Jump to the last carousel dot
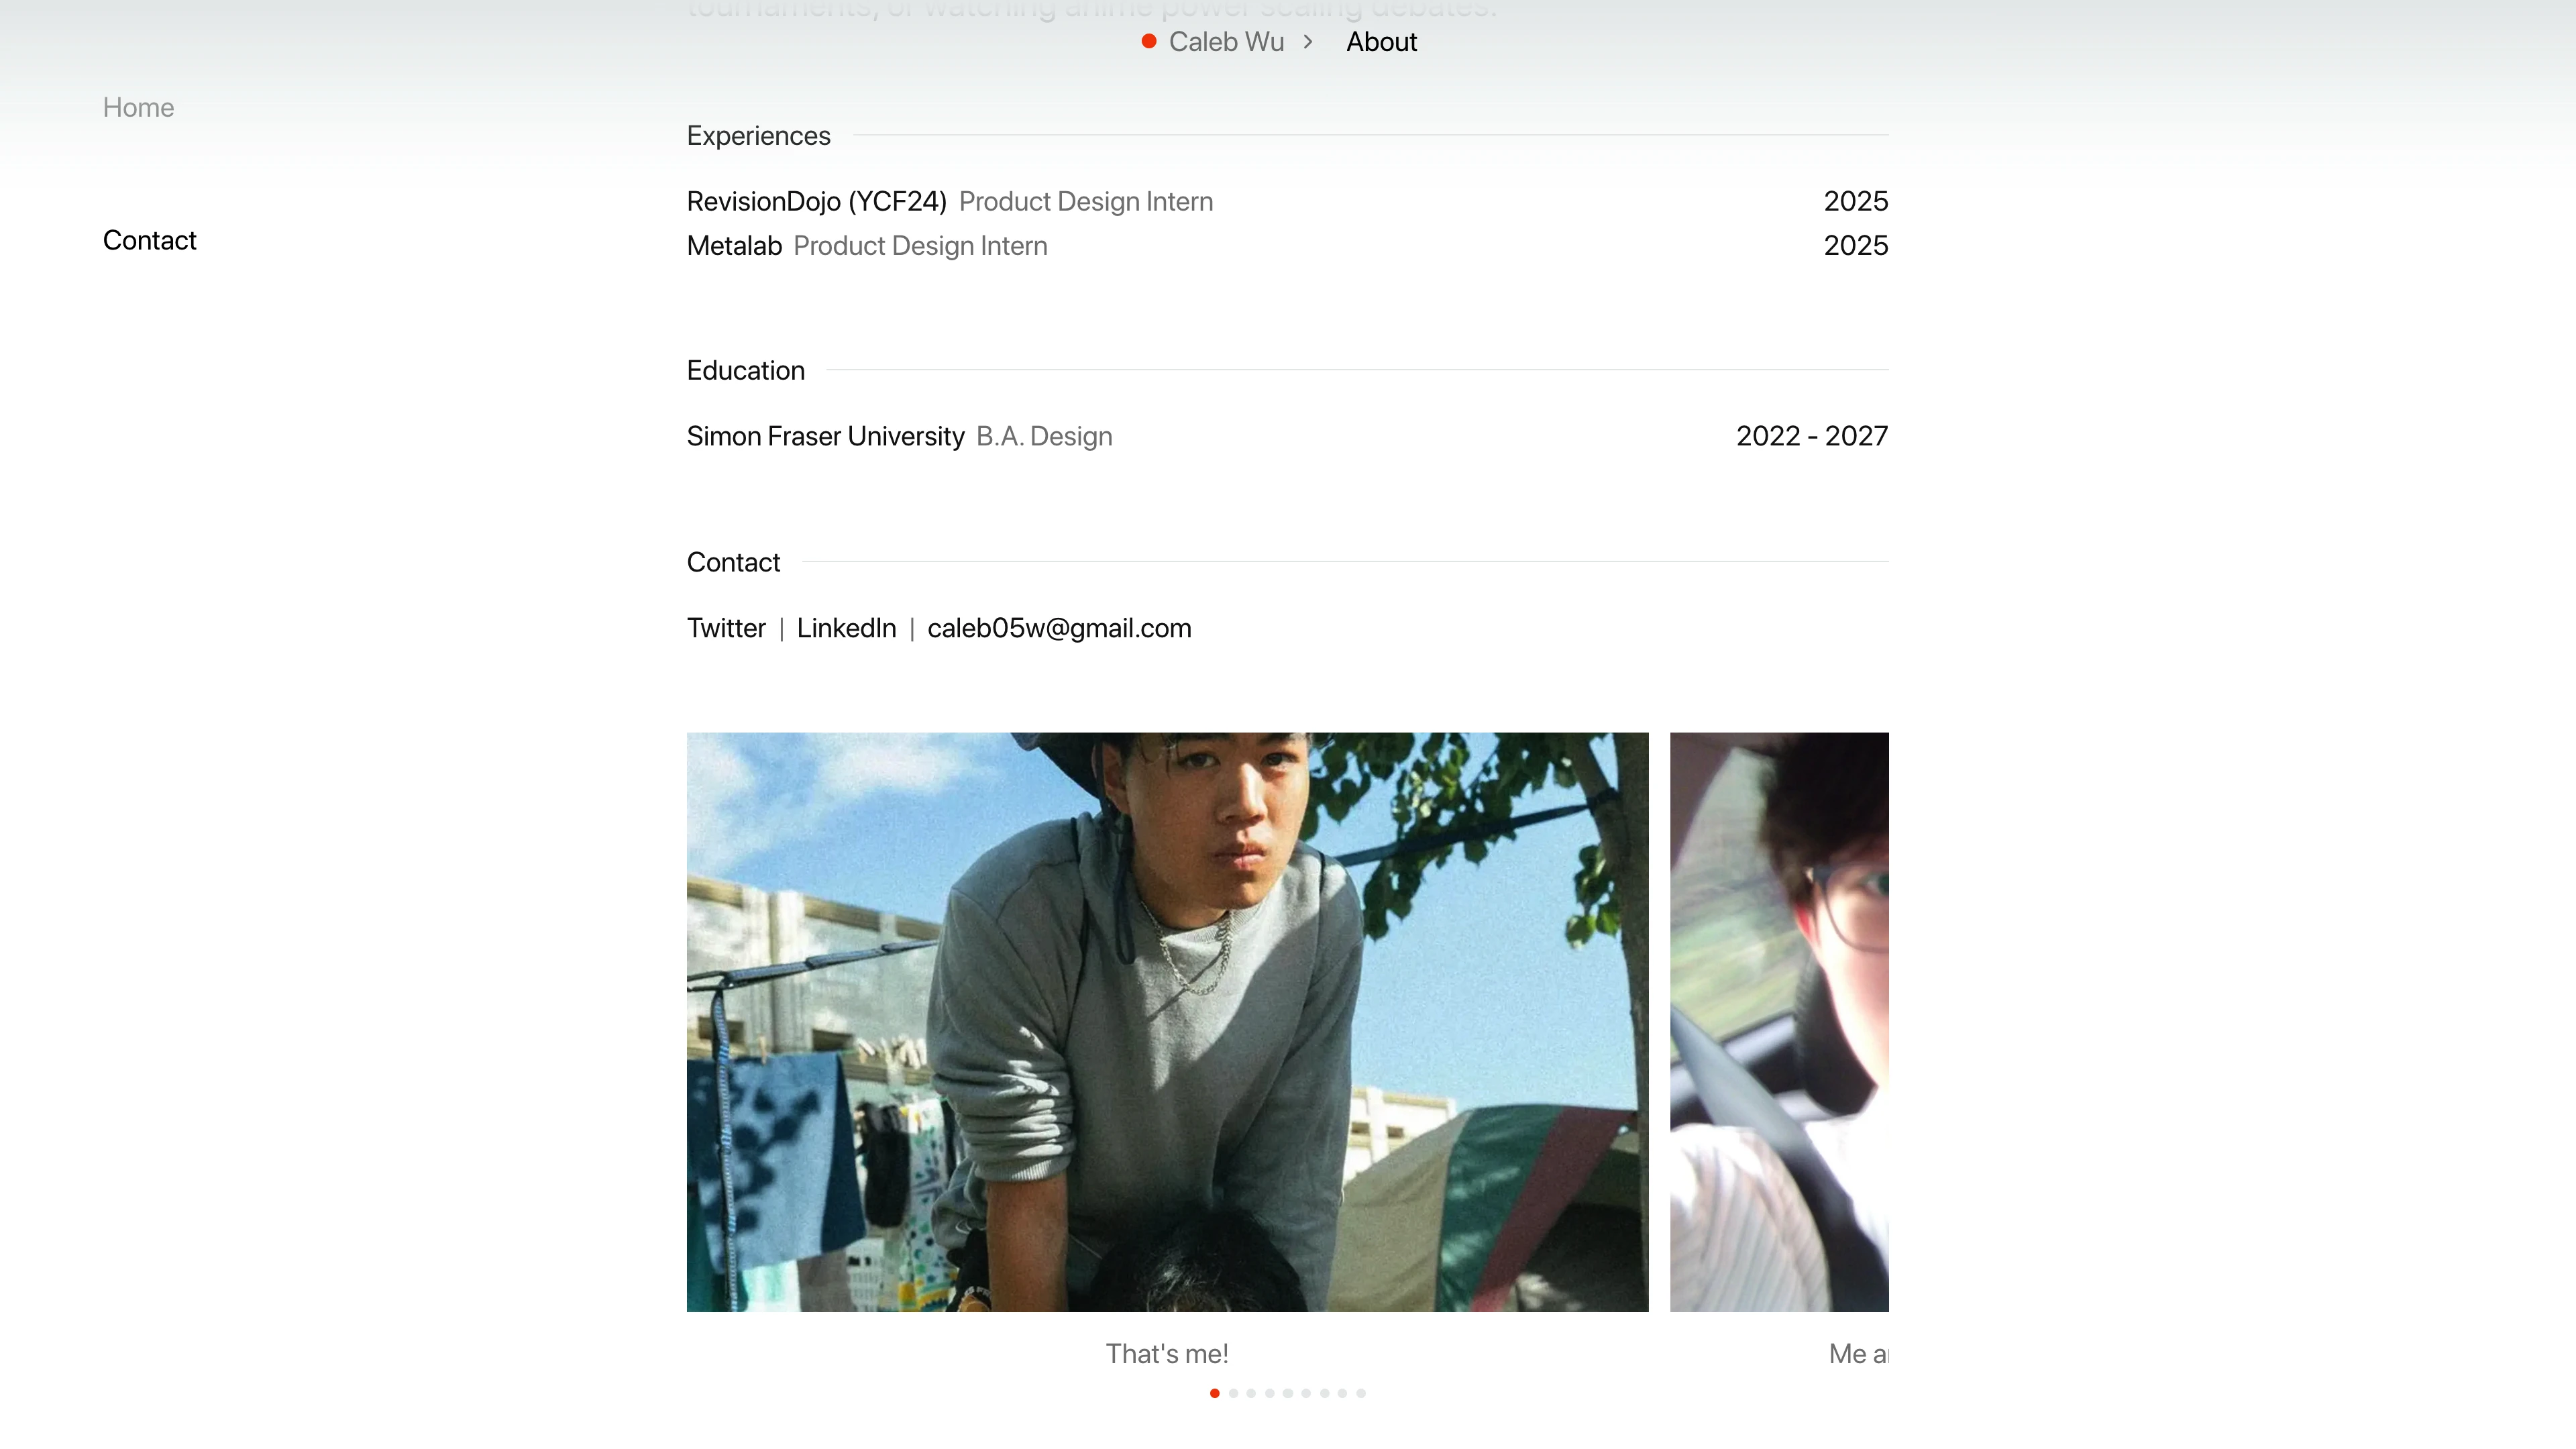The image size is (2576, 1449). click(x=1361, y=1393)
